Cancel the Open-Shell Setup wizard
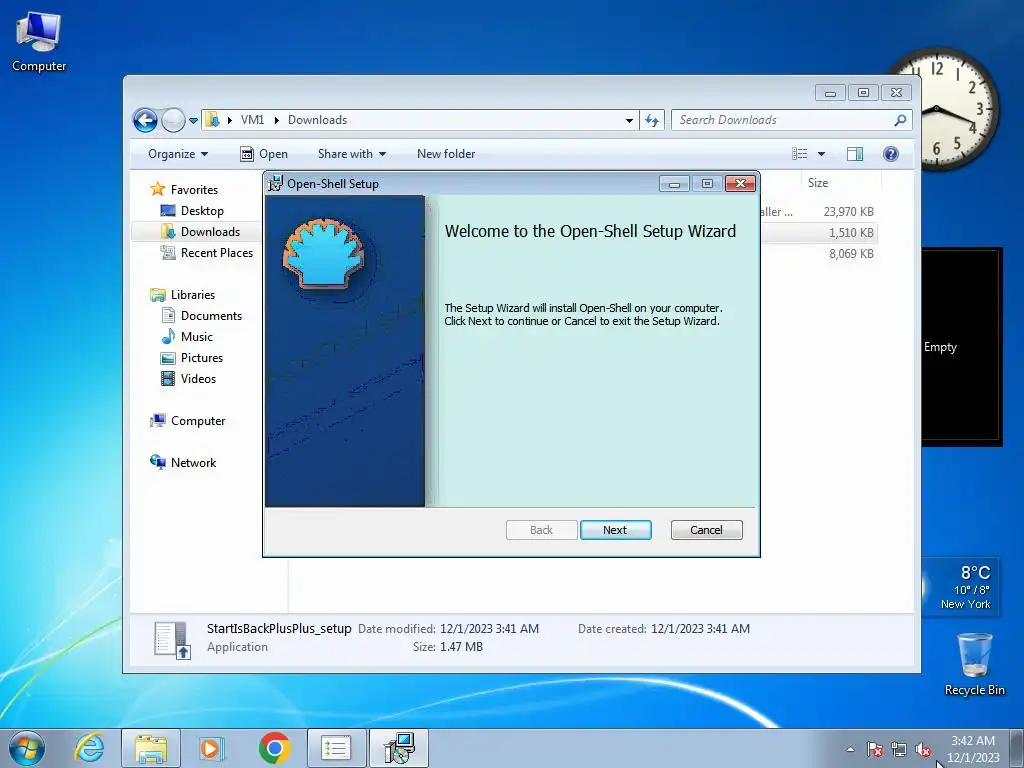Viewport: 1024px width, 768px height. (706, 530)
